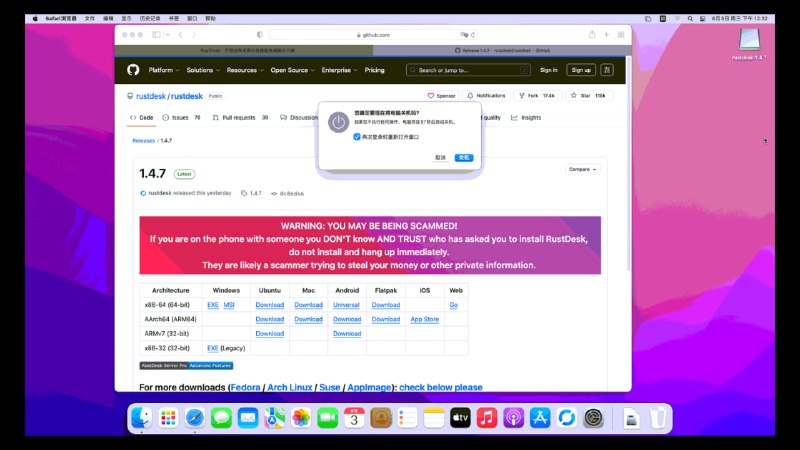
Task: Expand the Open Source menu
Action: [292, 70]
